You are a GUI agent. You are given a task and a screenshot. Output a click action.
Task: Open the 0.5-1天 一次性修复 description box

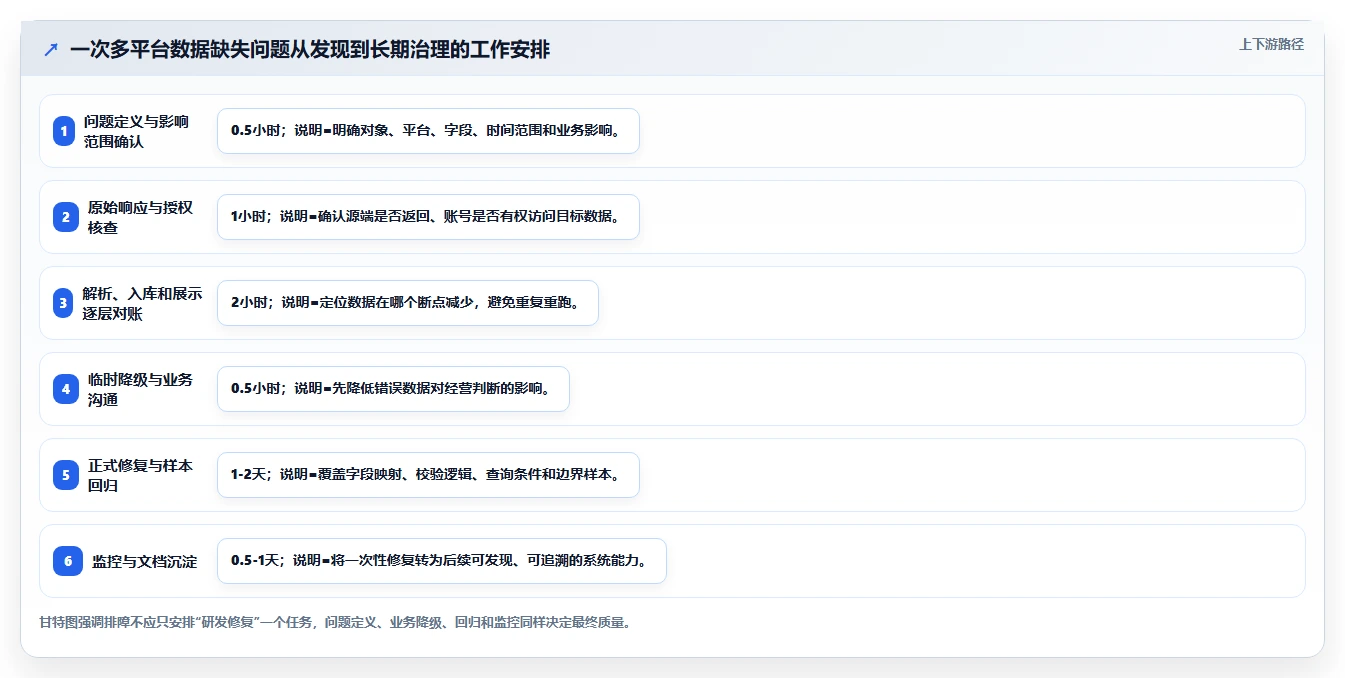[442, 561]
